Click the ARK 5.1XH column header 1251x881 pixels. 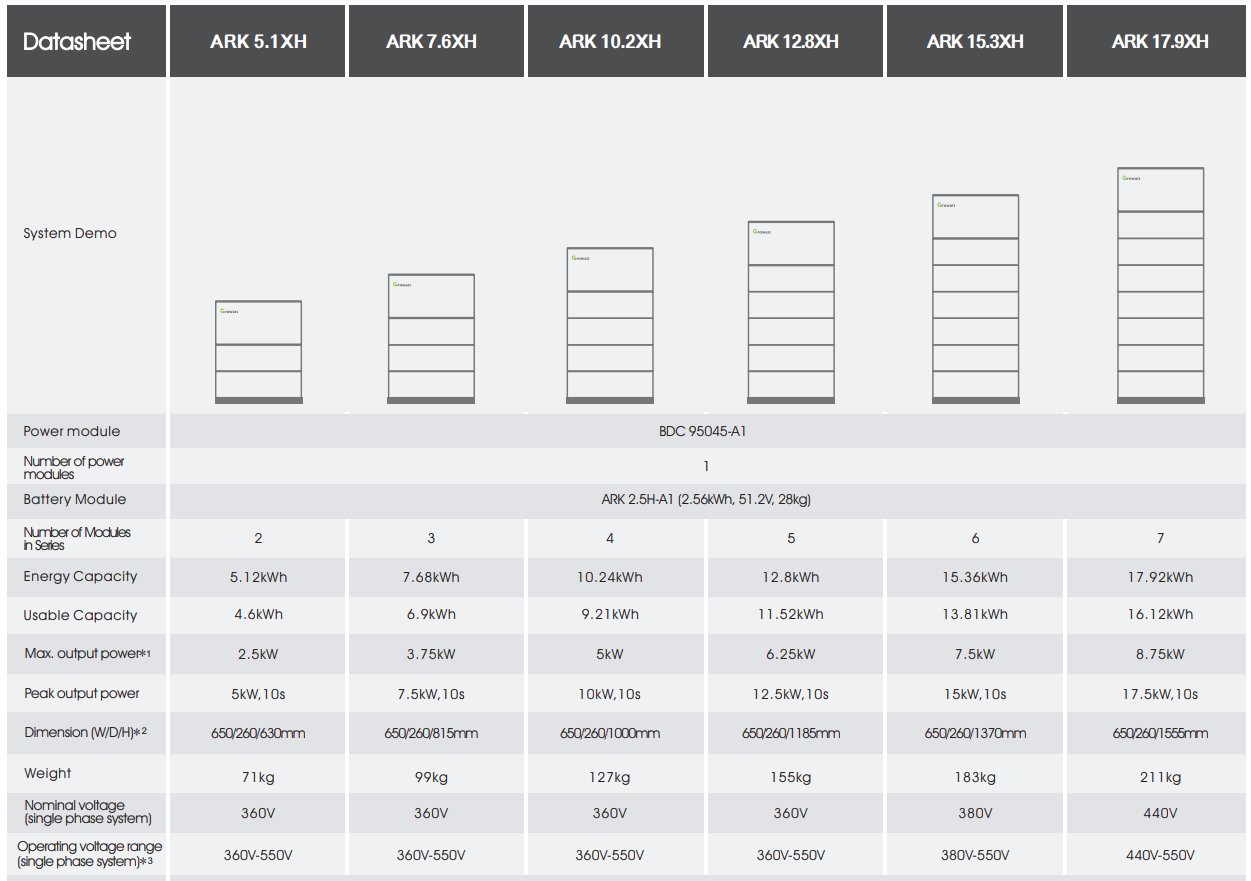pos(258,41)
